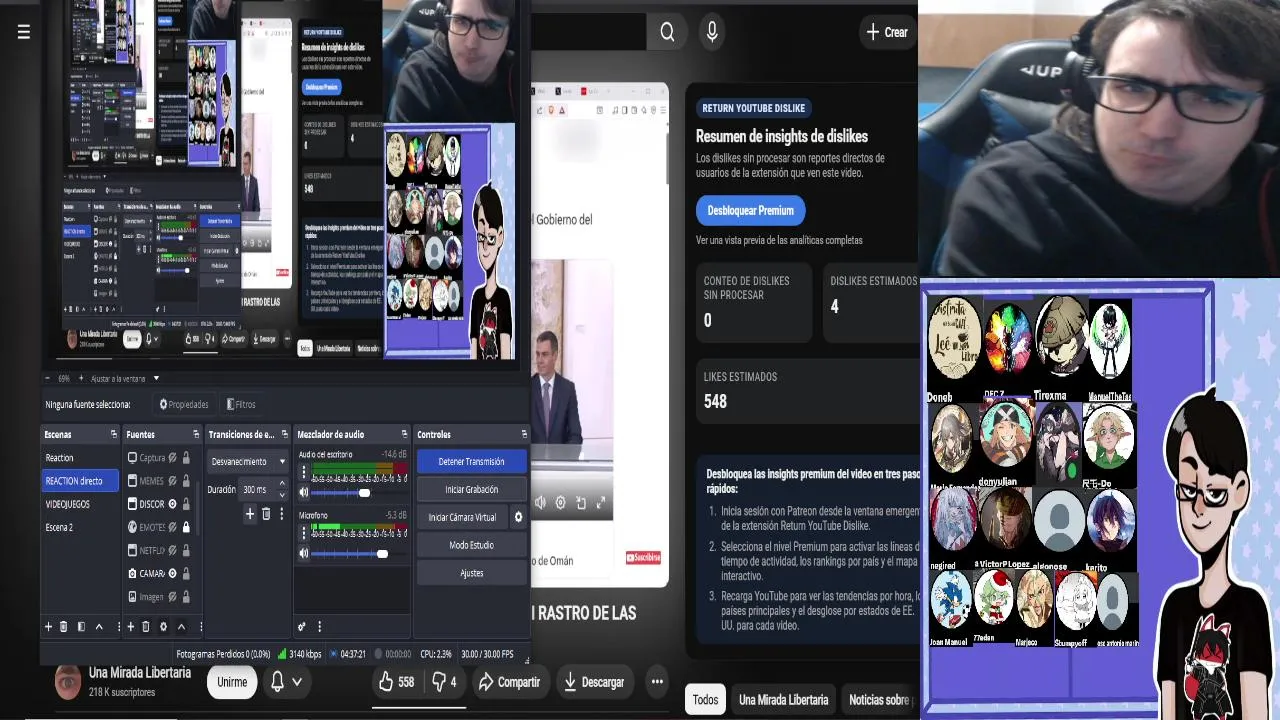Mute the Audio del escritorio channel
Image resolution: width=1280 pixels, height=720 pixels.
click(304, 492)
